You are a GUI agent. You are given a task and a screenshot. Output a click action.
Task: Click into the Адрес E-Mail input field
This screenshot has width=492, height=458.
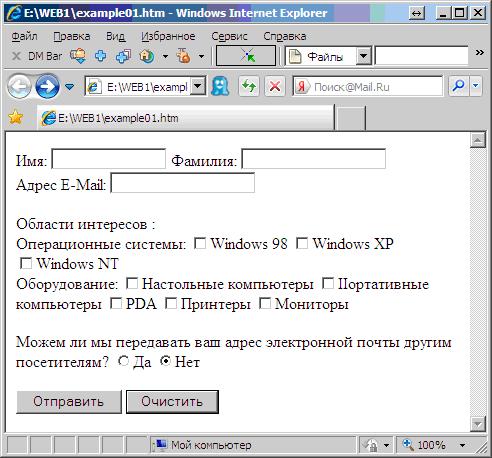[183, 183]
